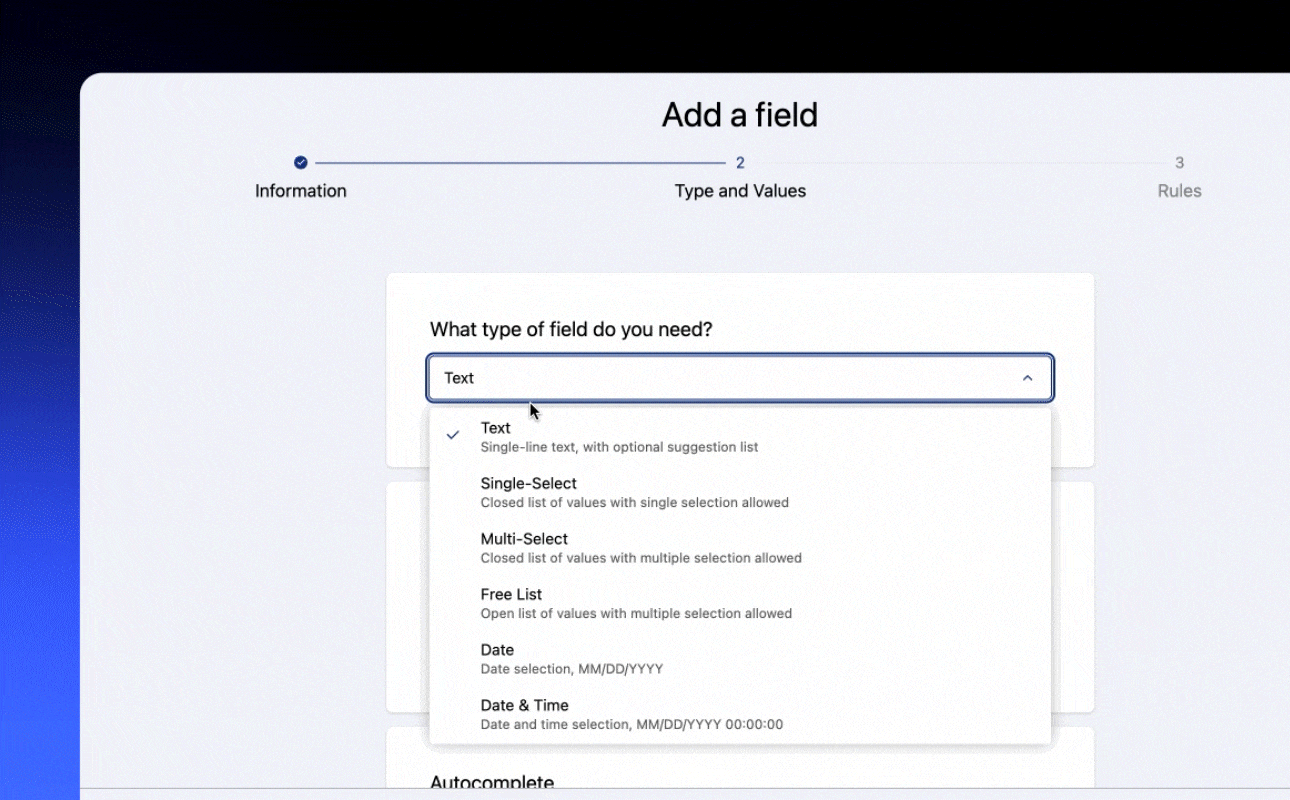Click the progress line between steps 2 and 3
This screenshot has height=800, width=1290.
(x=960, y=163)
